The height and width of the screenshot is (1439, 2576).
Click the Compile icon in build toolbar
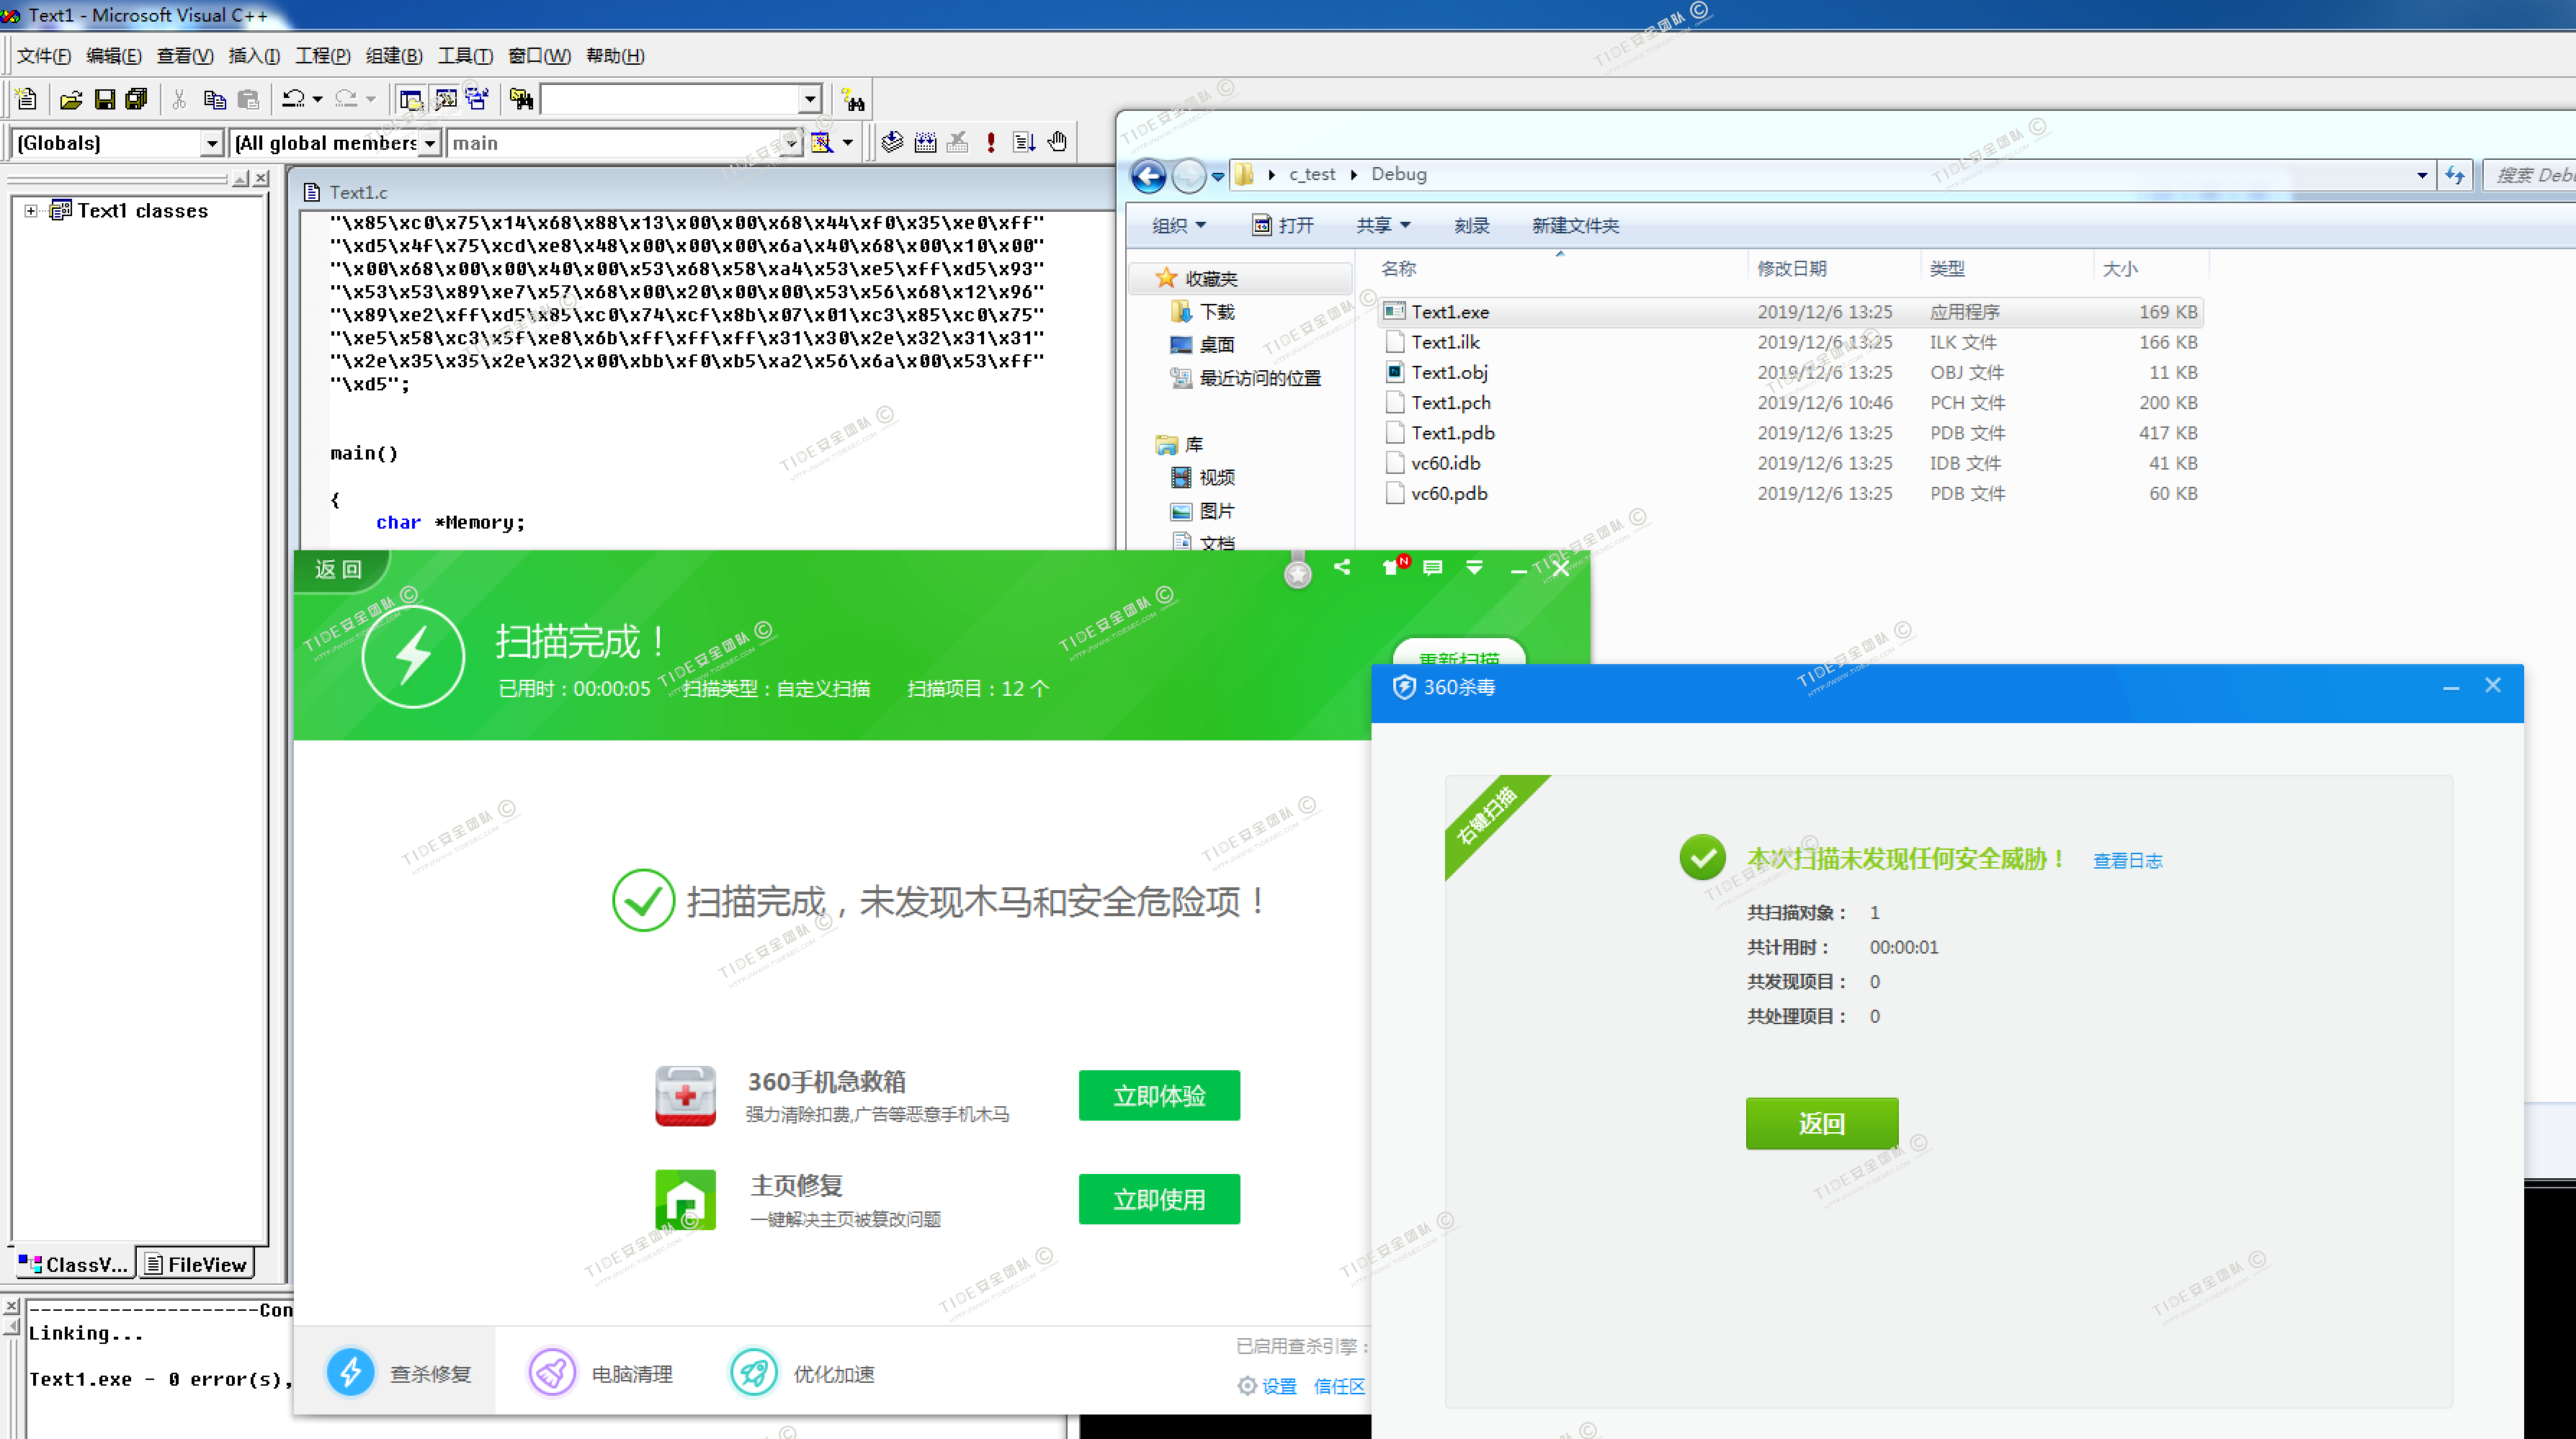pyautogui.click(x=892, y=143)
